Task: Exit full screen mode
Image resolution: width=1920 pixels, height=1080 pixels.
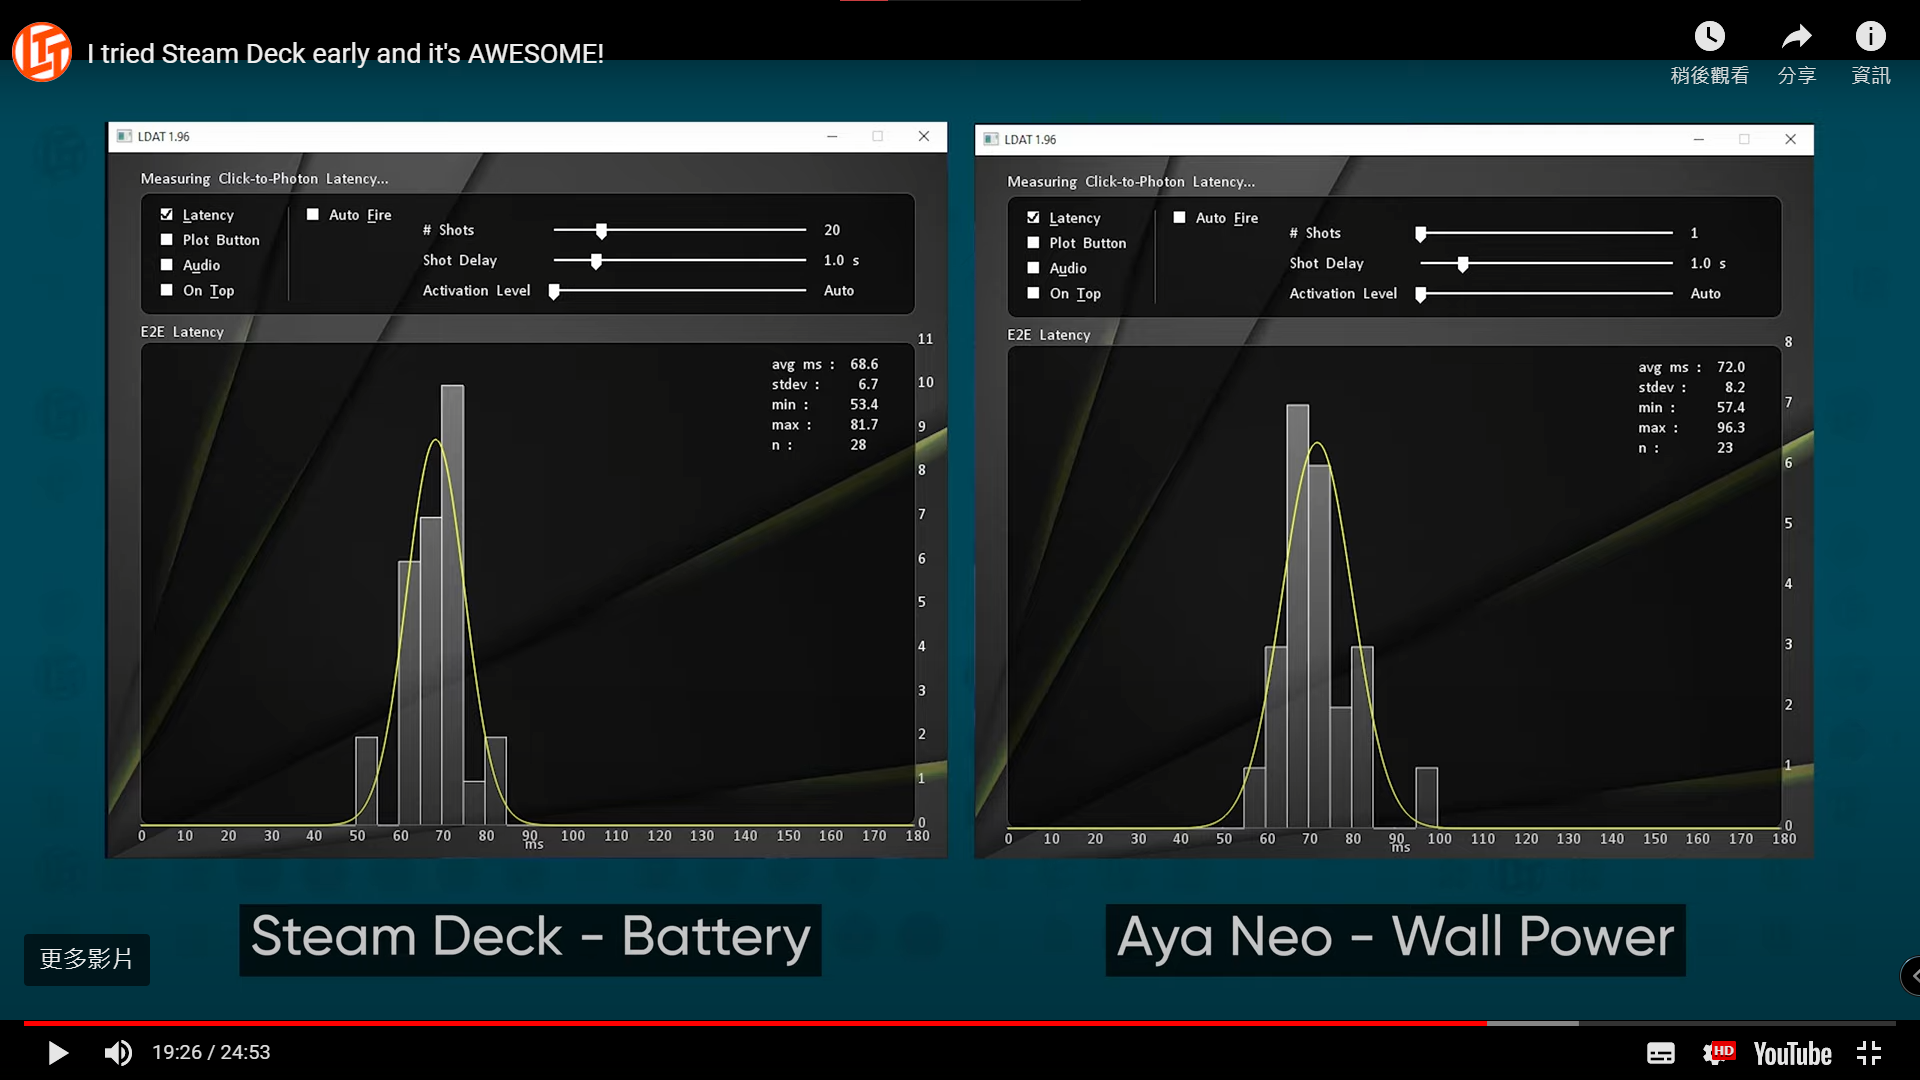Action: [1869, 1053]
